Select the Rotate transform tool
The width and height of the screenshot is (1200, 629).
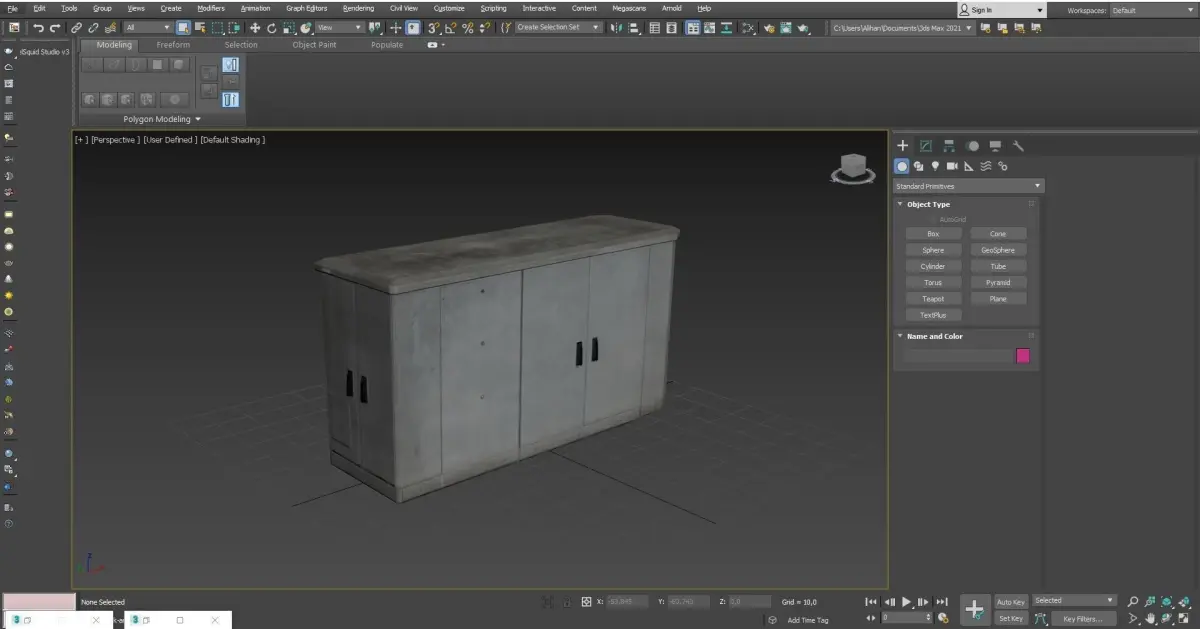tap(271, 28)
